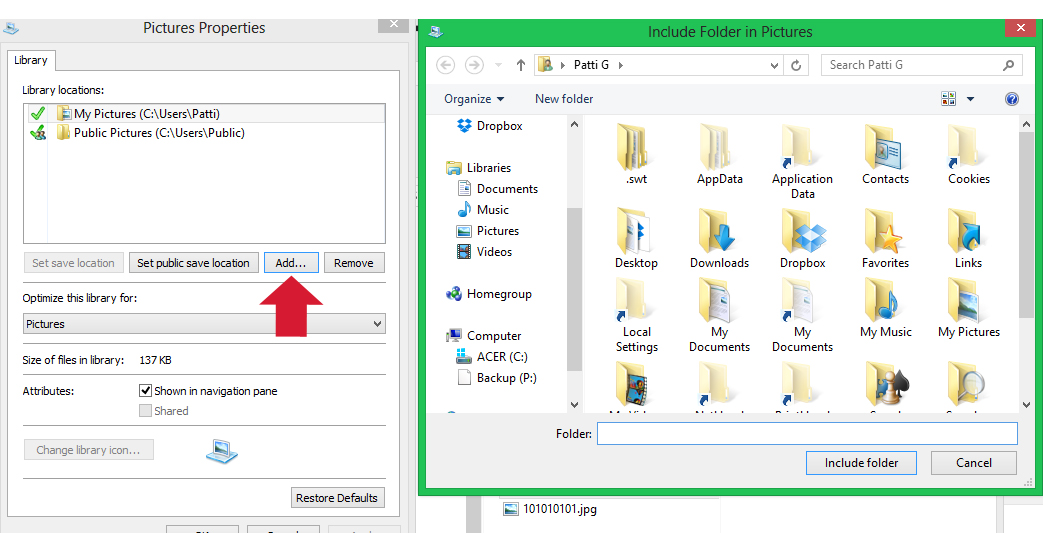This screenshot has width=1043, height=533.
Task: Open the change view options dropdown arrow
Action: tap(970, 99)
